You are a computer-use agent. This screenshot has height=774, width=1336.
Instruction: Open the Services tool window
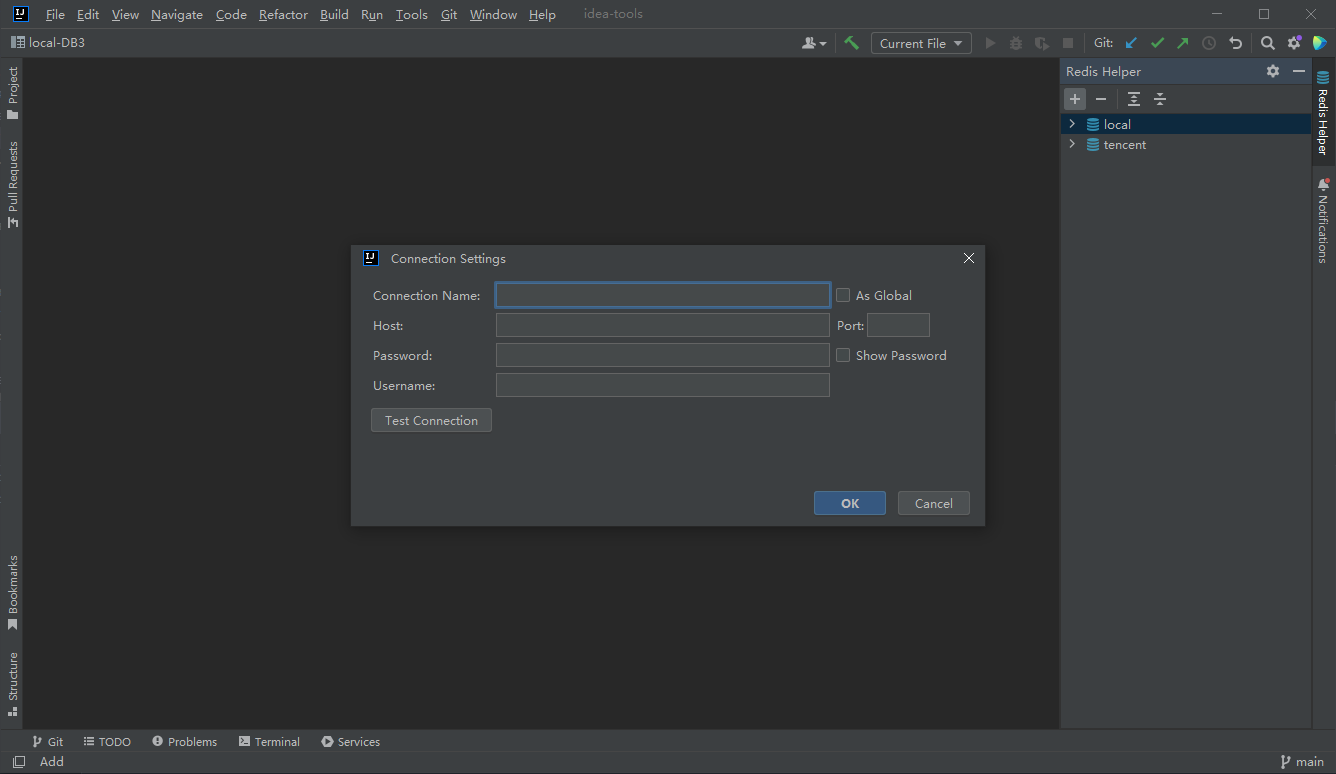pyautogui.click(x=350, y=741)
